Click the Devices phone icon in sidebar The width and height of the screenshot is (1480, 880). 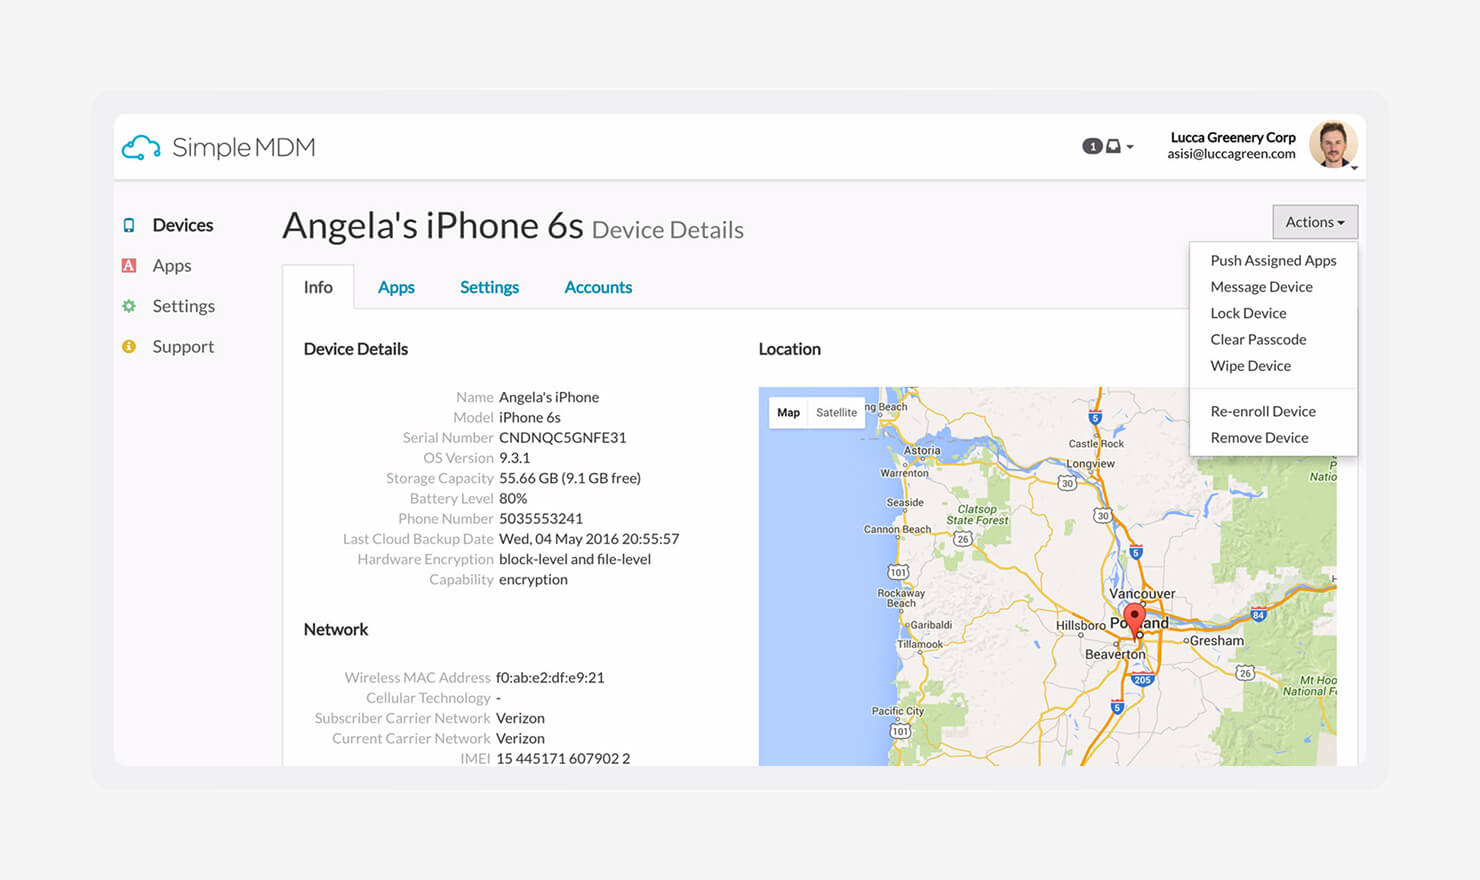(129, 226)
